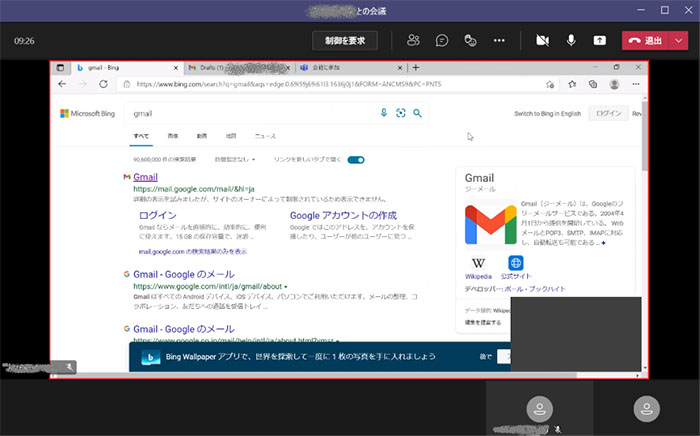This screenshot has height=436, width=700.
Task: Select the 画像 search category tab
Action: (x=172, y=135)
